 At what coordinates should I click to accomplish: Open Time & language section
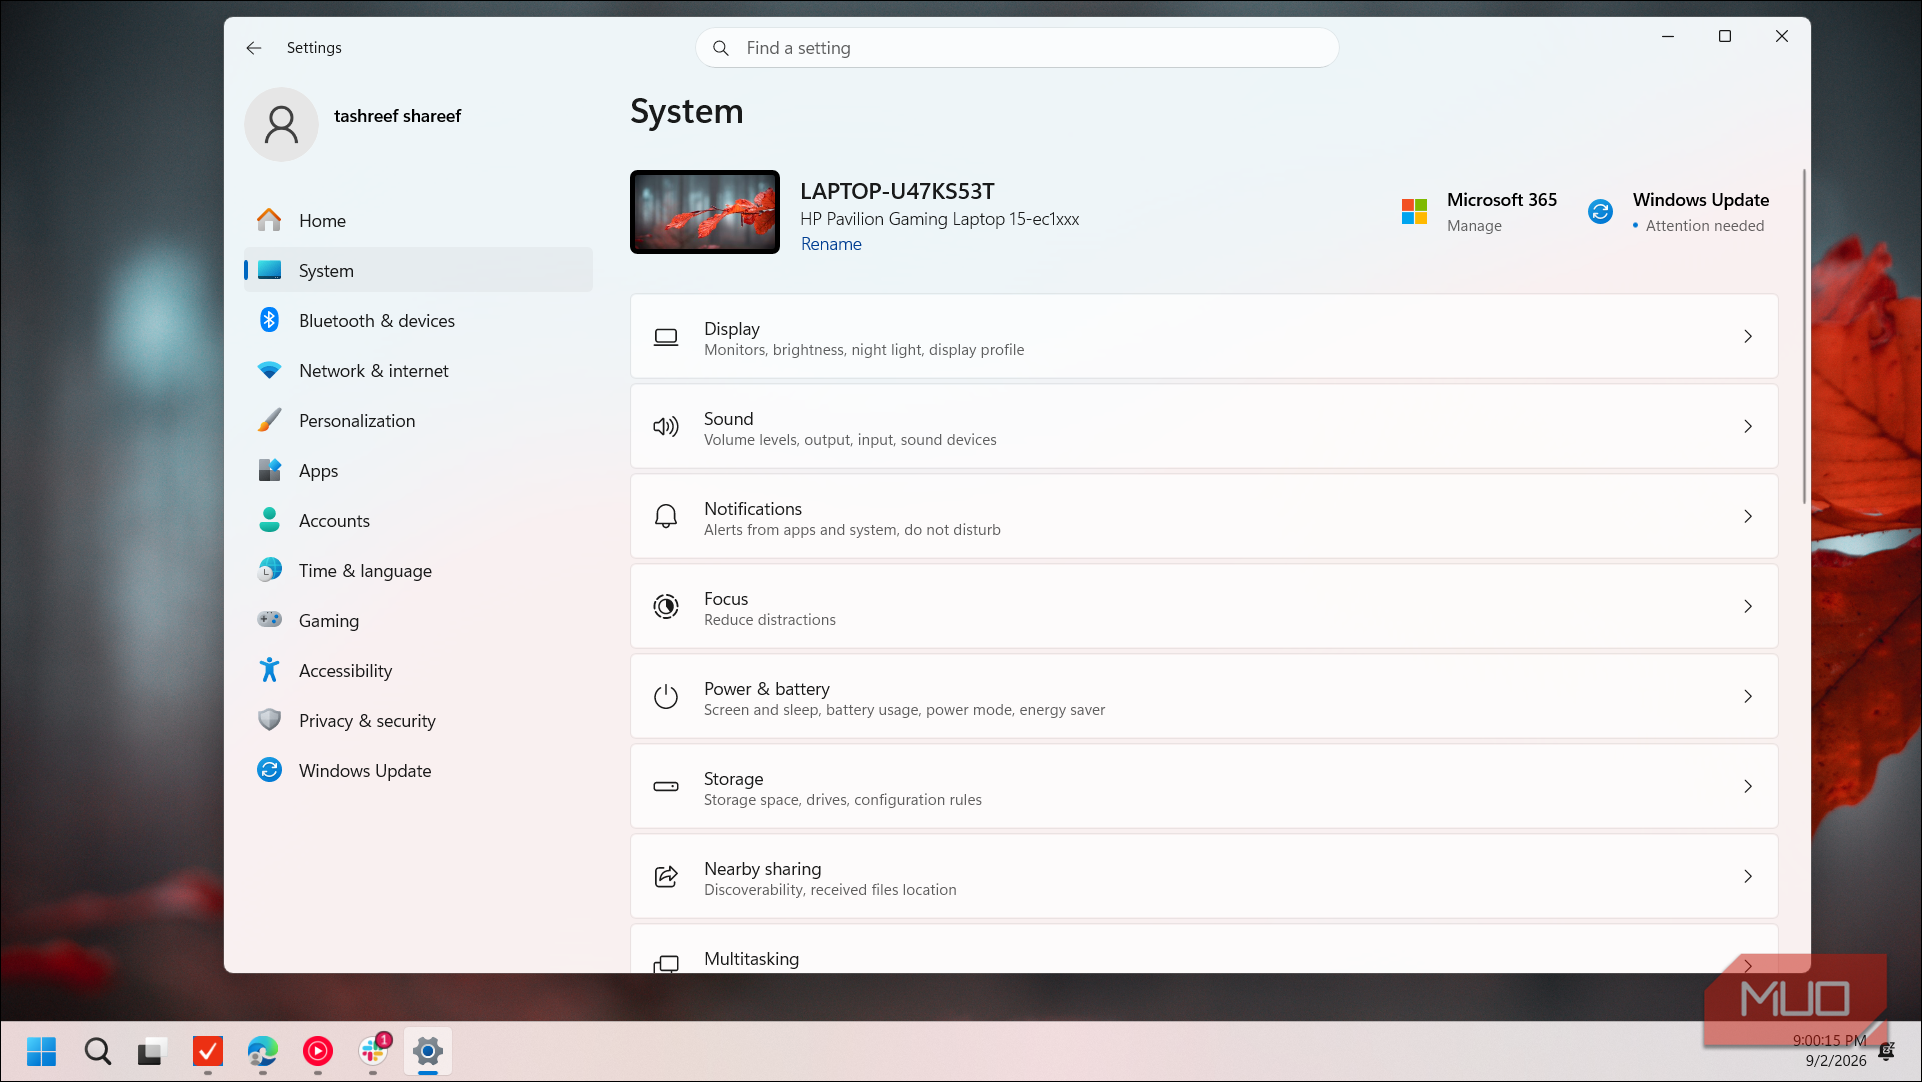coord(418,570)
